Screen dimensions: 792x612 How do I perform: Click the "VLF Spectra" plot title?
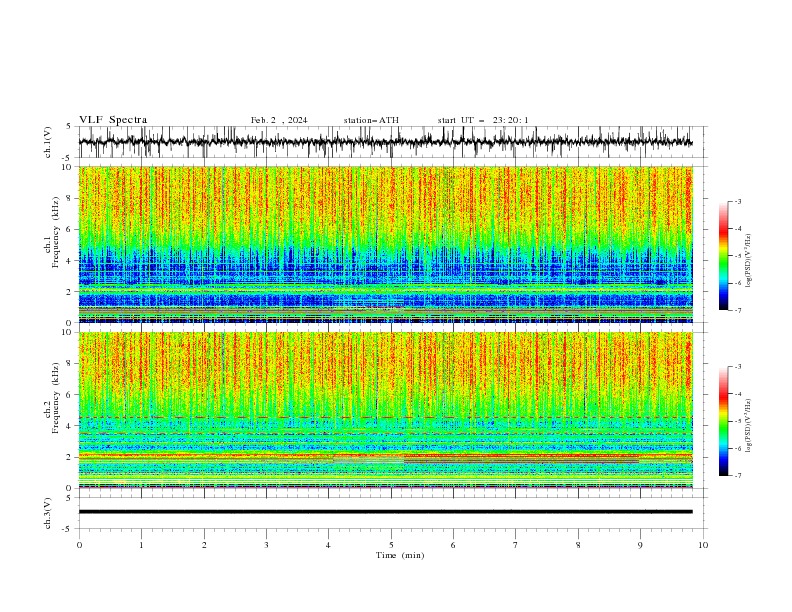pyautogui.click(x=113, y=120)
